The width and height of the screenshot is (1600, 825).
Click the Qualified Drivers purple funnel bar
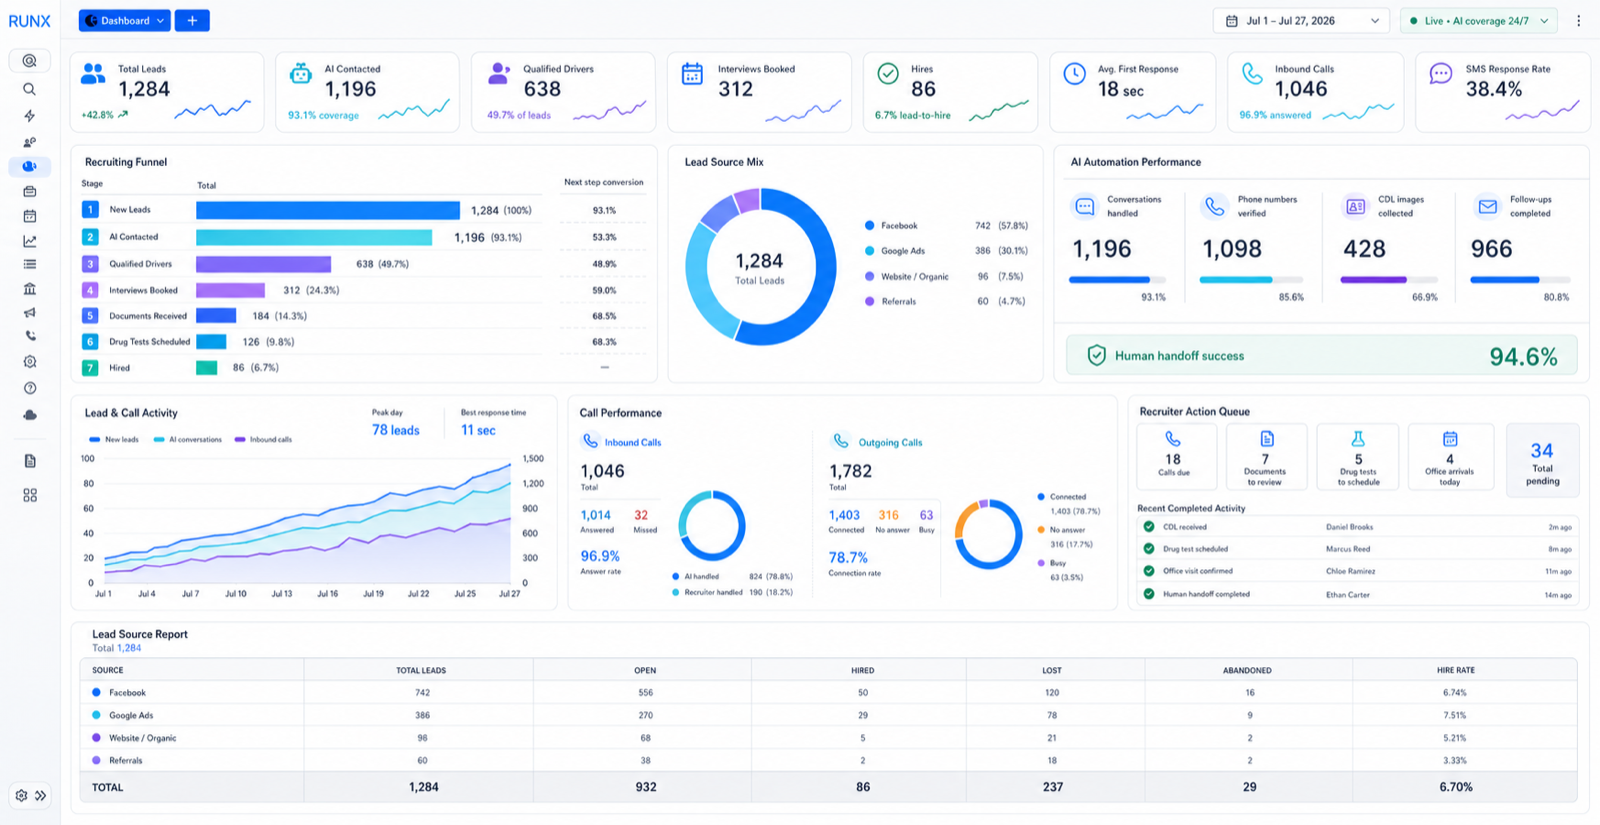[263, 264]
